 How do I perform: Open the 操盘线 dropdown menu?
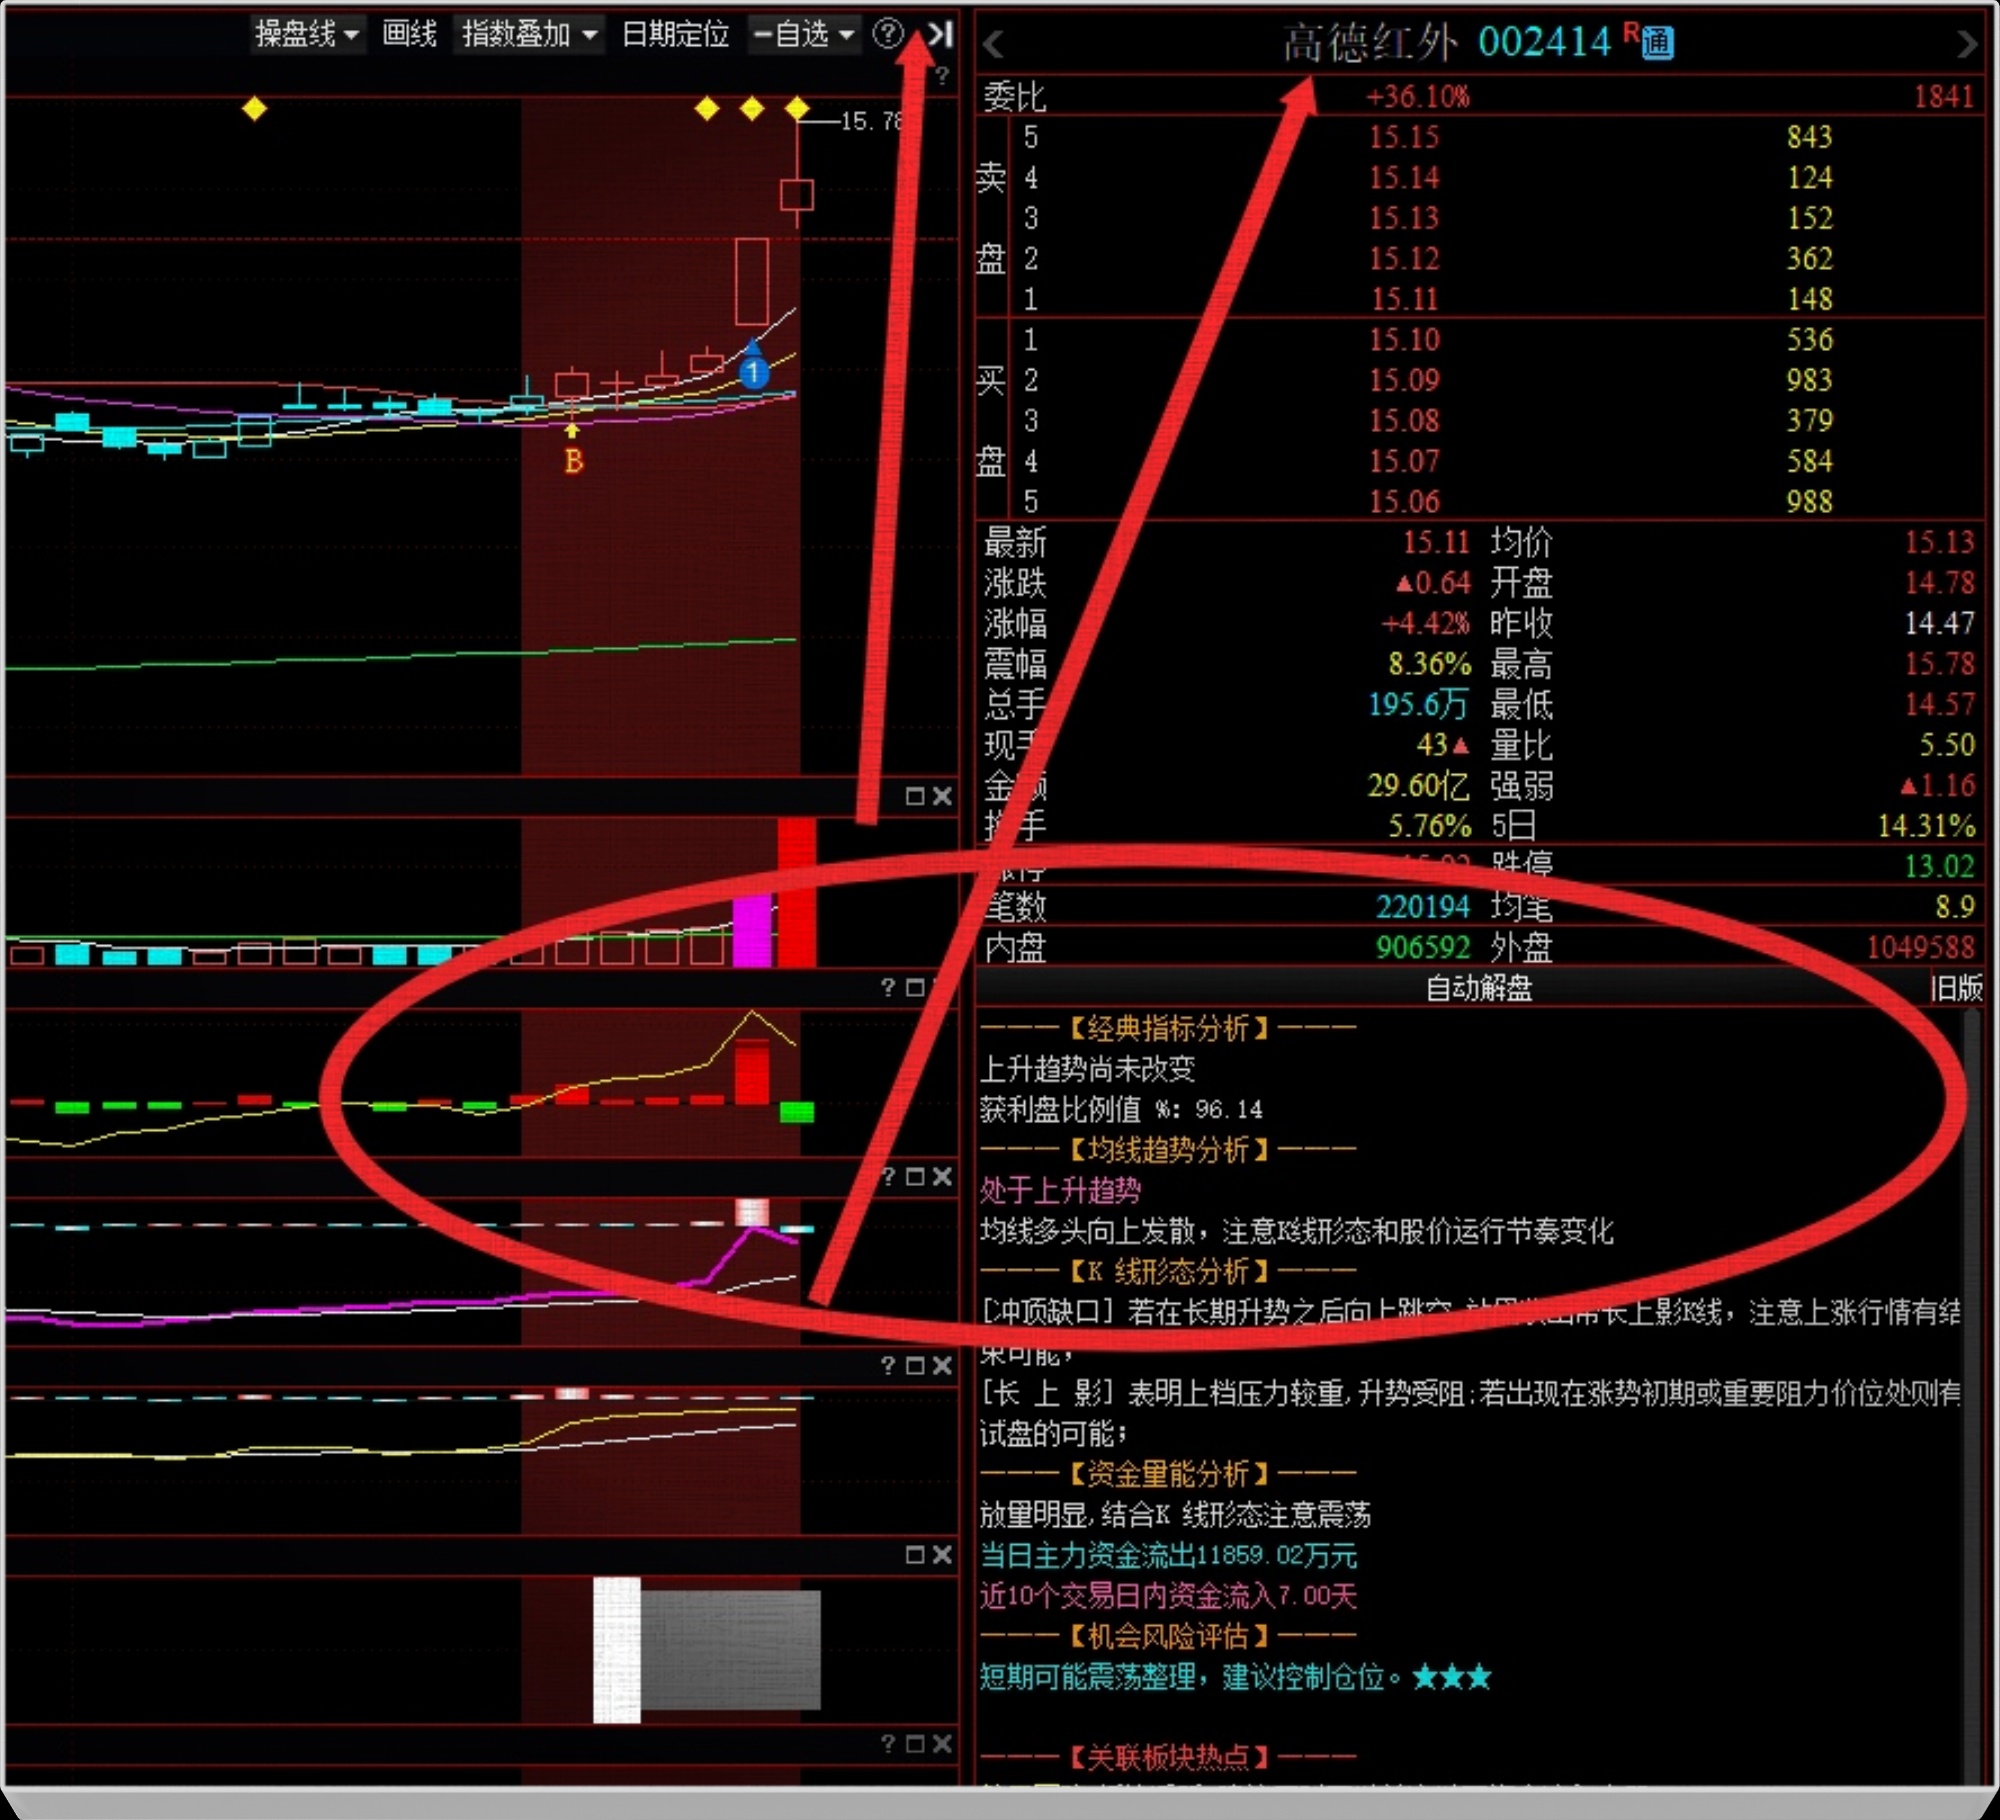pos(306,35)
